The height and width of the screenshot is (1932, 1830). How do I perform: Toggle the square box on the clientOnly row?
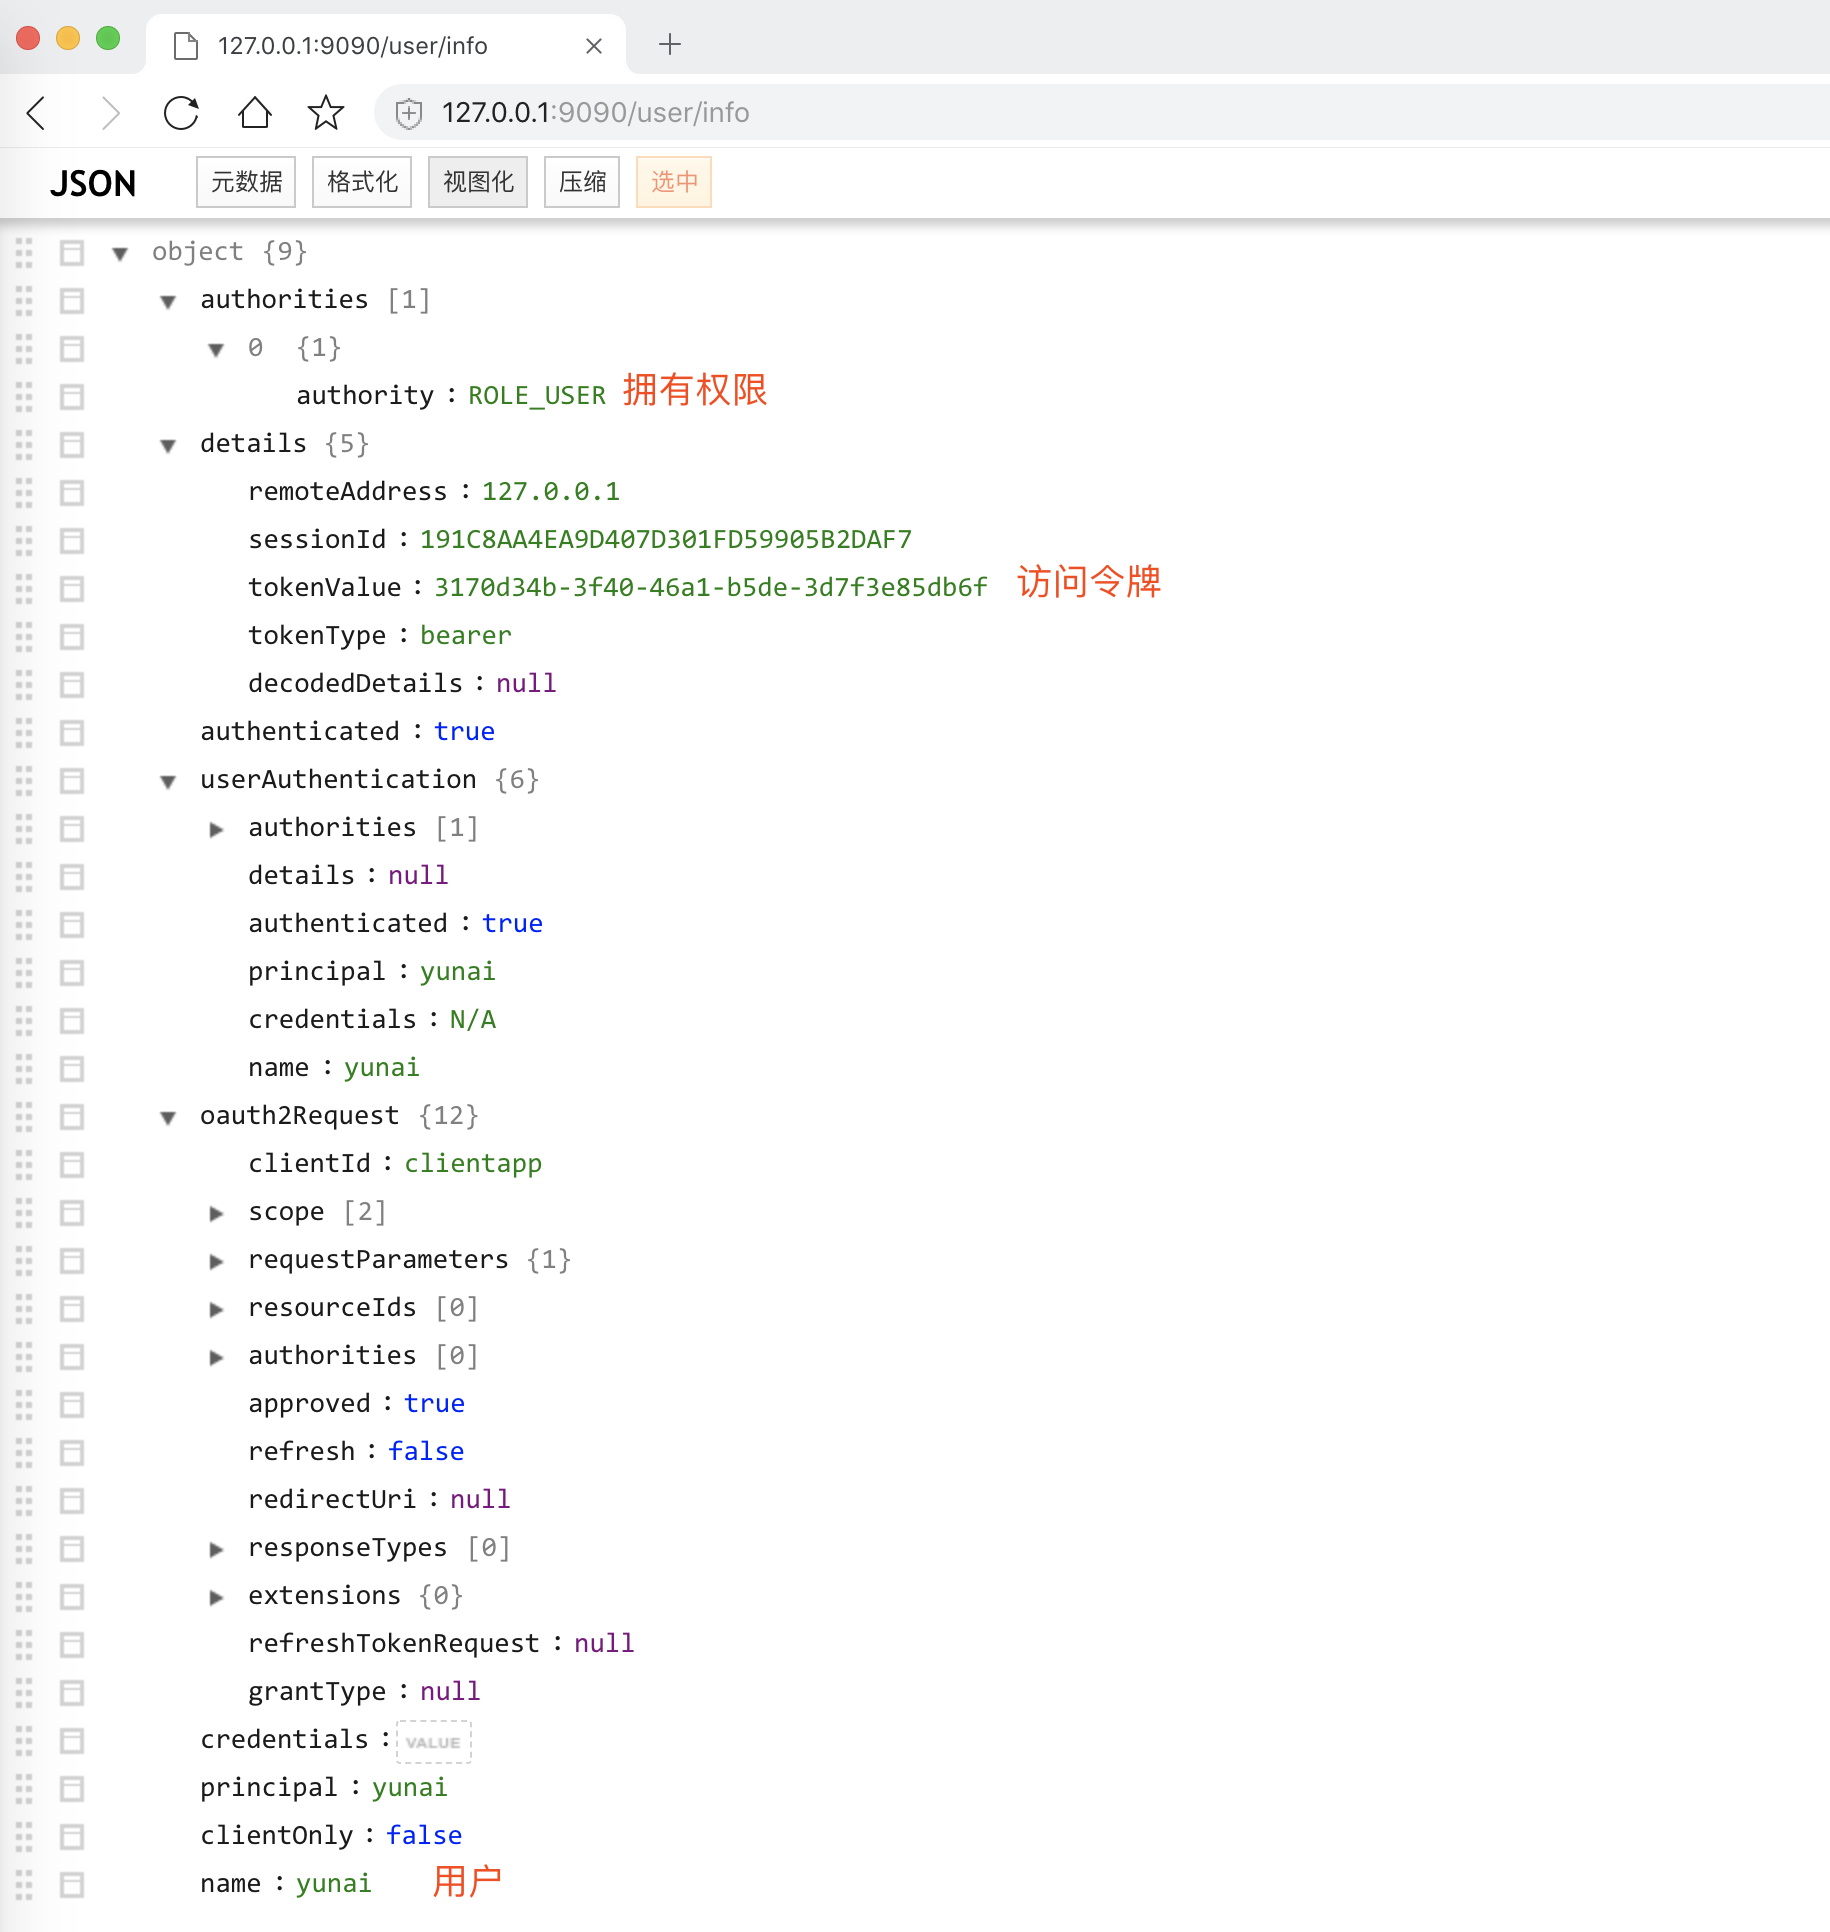tap(72, 1837)
